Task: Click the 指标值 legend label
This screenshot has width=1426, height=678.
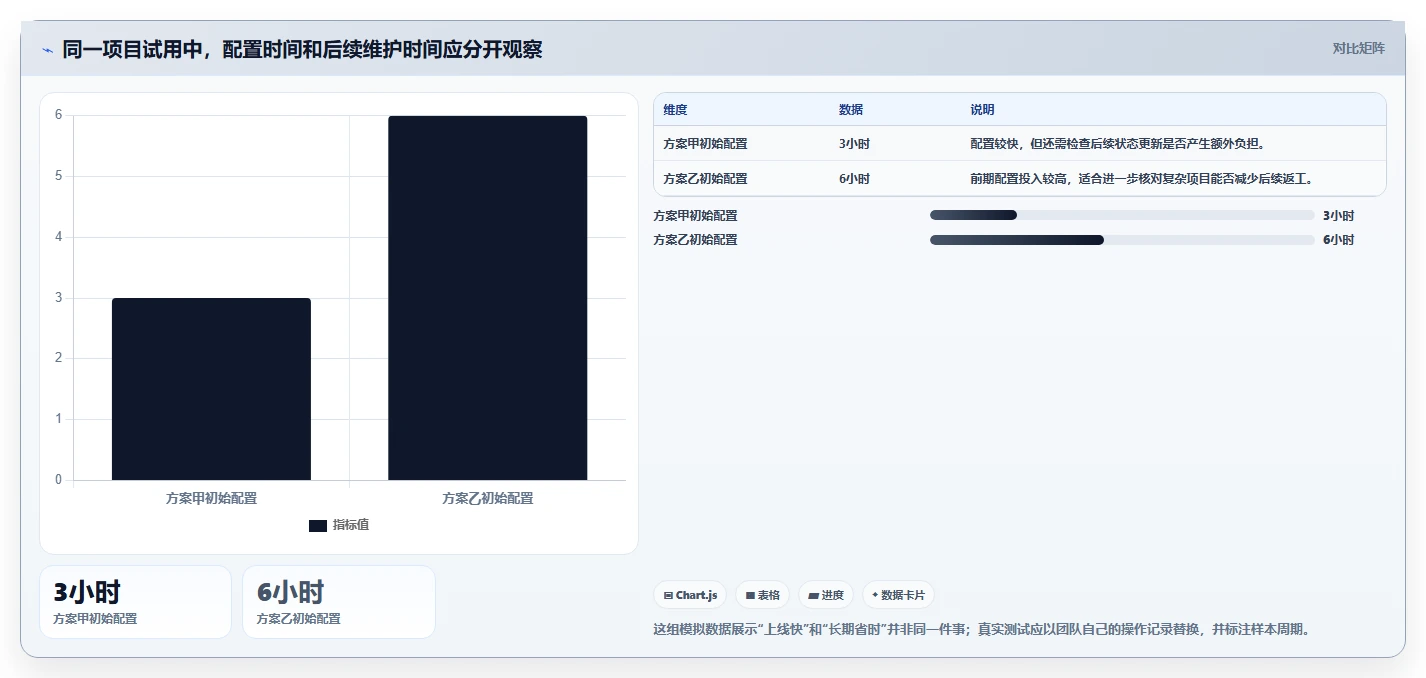Action: click(x=351, y=525)
